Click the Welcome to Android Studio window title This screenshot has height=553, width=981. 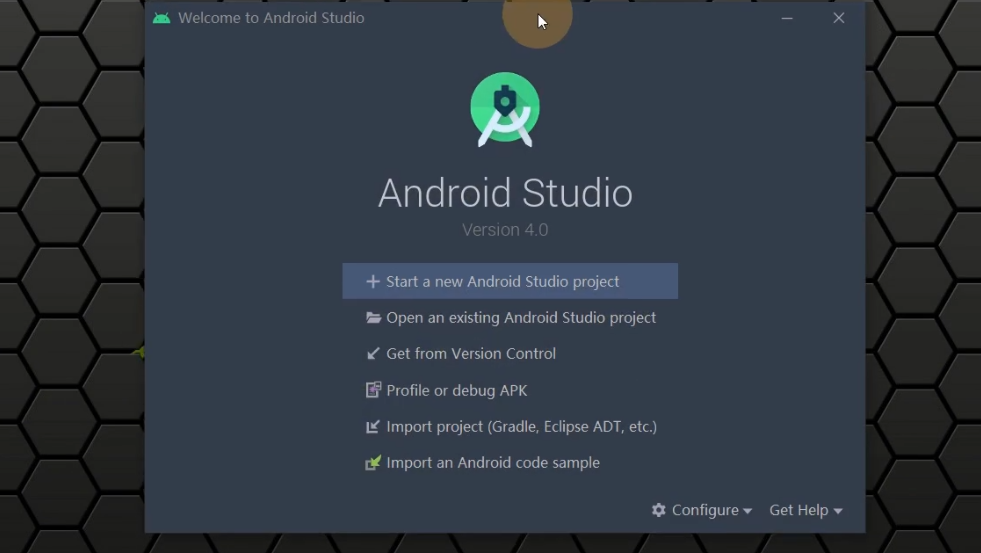click(271, 18)
